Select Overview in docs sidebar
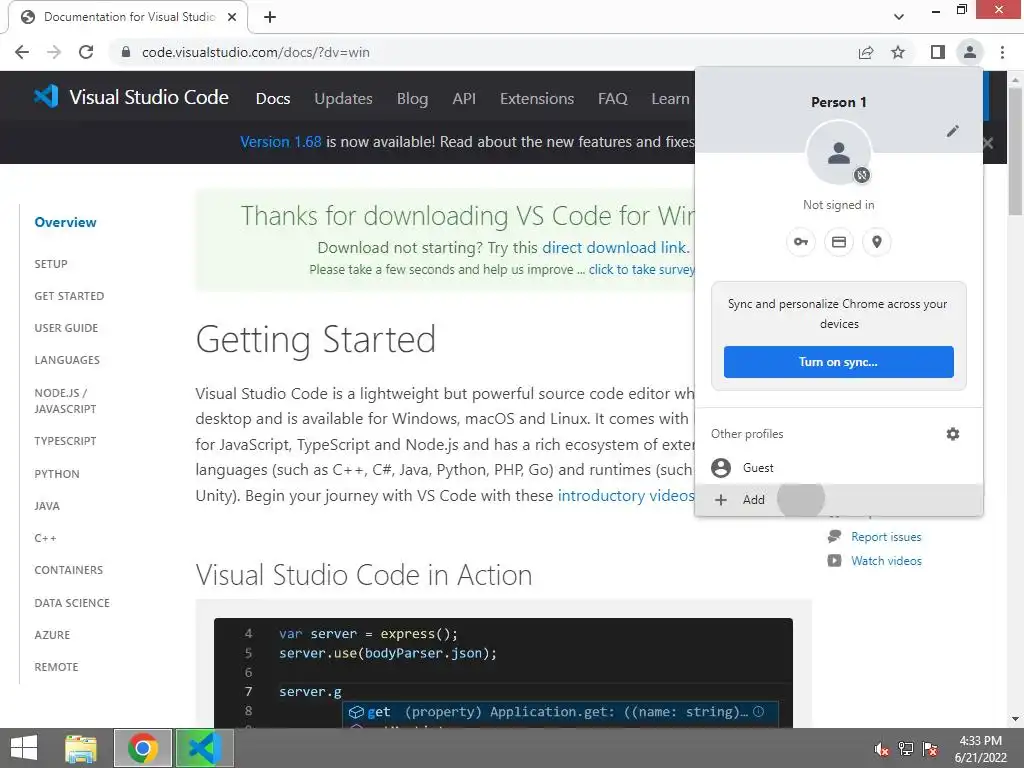The height and width of the screenshot is (768, 1024). click(65, 222)
